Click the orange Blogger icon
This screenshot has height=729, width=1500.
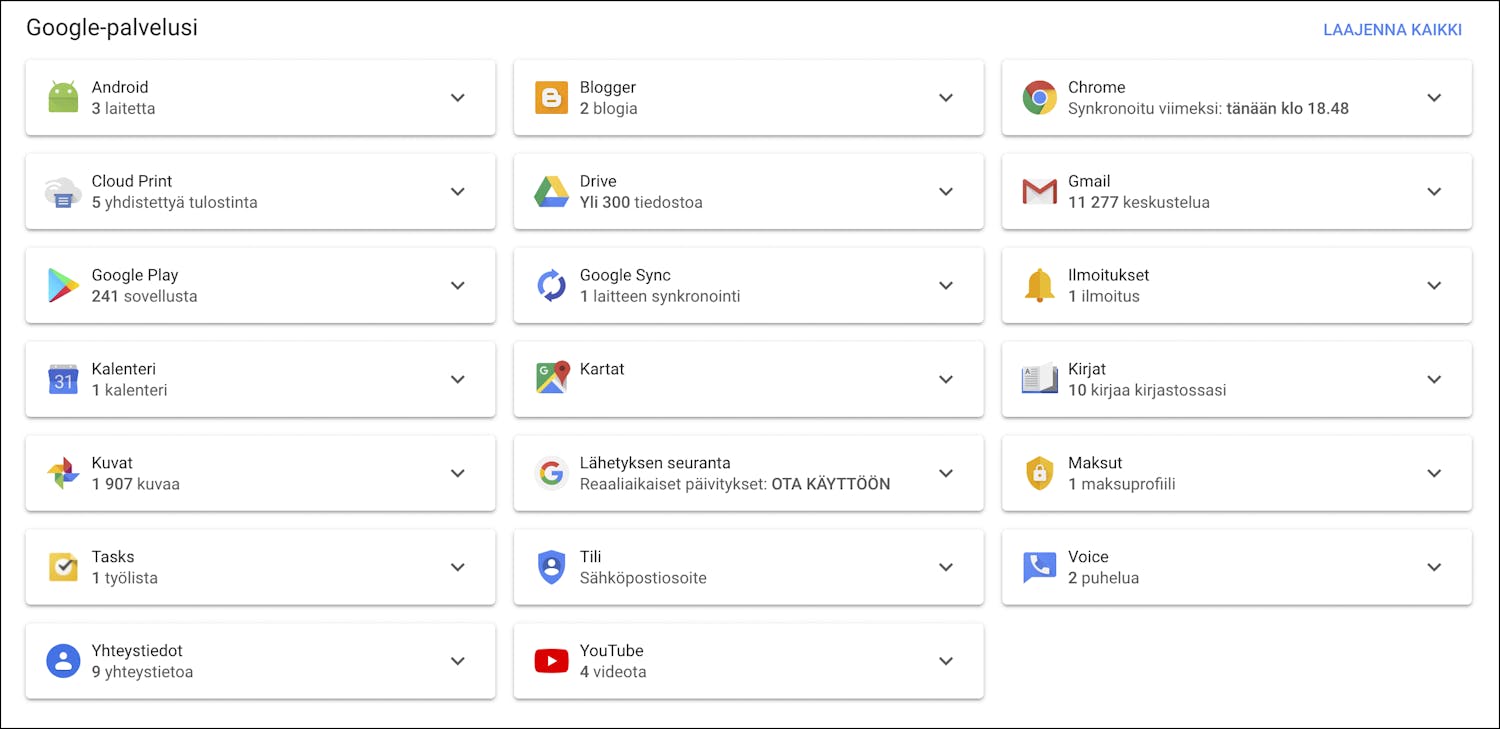(551, 98)
